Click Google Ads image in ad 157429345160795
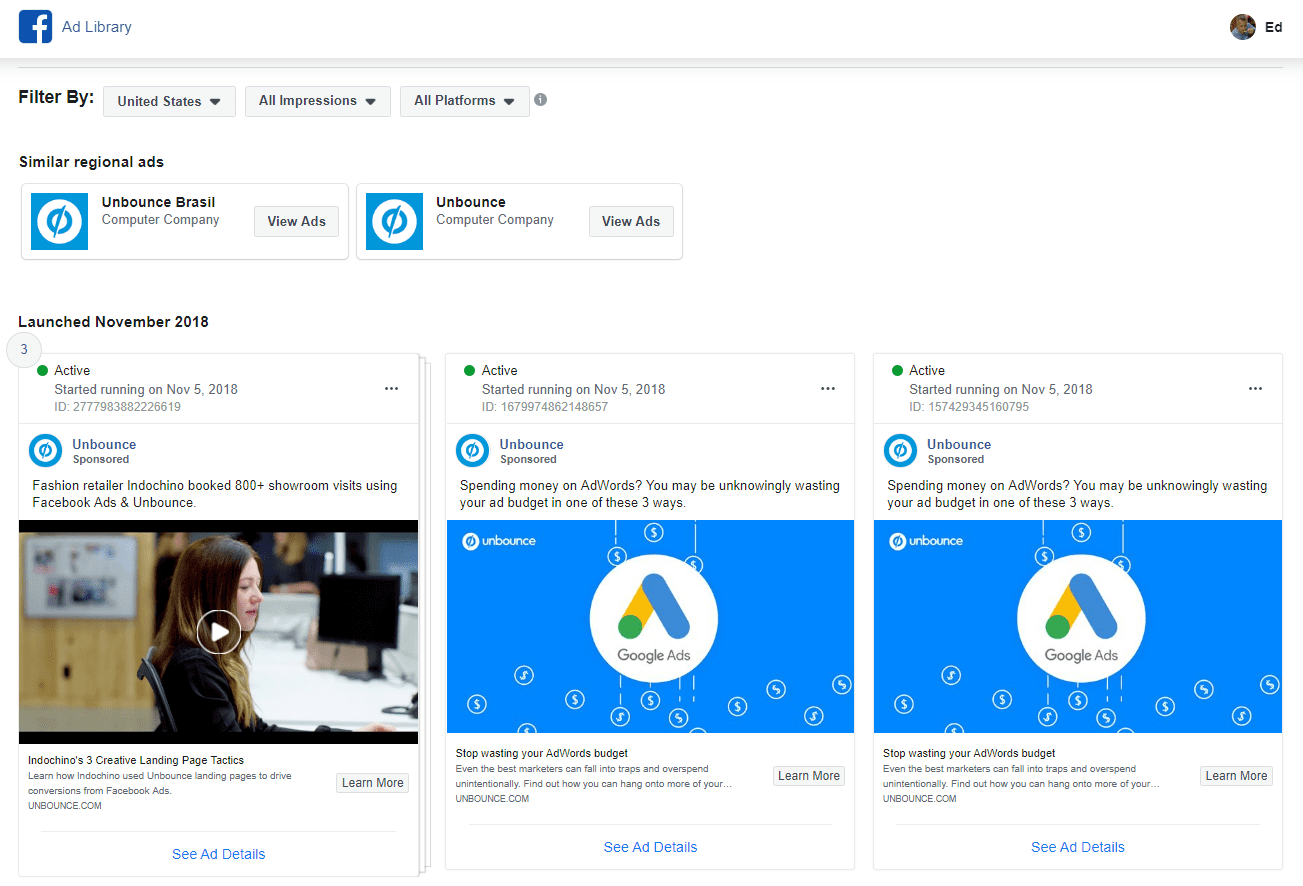The width and height of the screenshot is (1303, 886). tap(1078, 627)
